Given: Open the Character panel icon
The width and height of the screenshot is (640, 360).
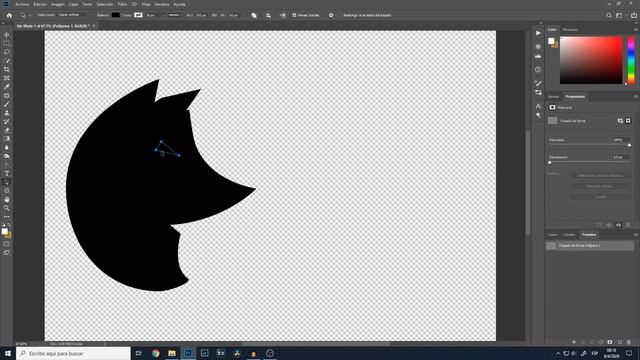Looking at the screenshot, I should point(538,106).
